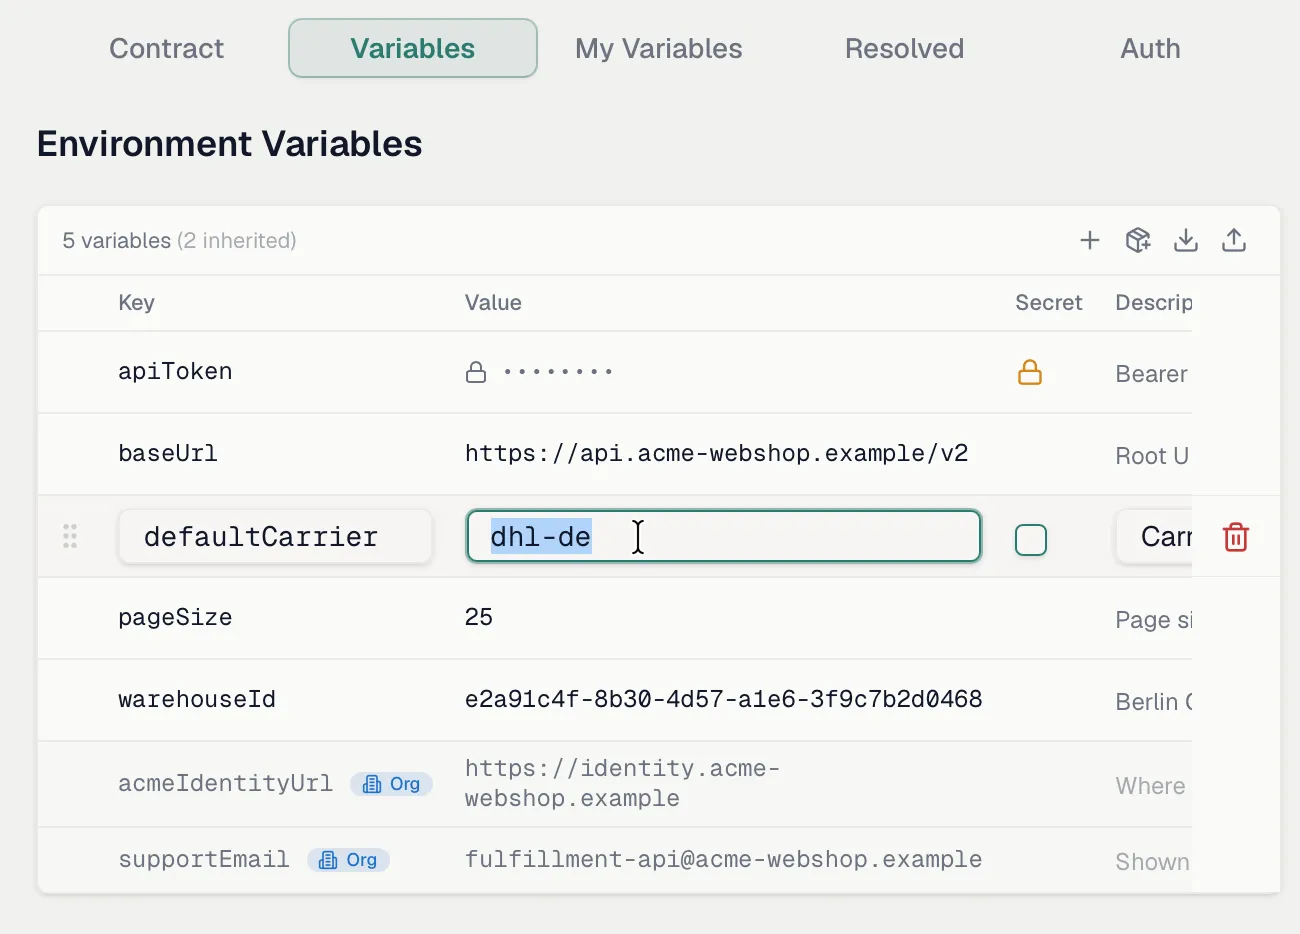Click the fulfillment-api@acme-webshop.example value
The height and width of the screenshot is (934, 1300).
tap(723, 860)
